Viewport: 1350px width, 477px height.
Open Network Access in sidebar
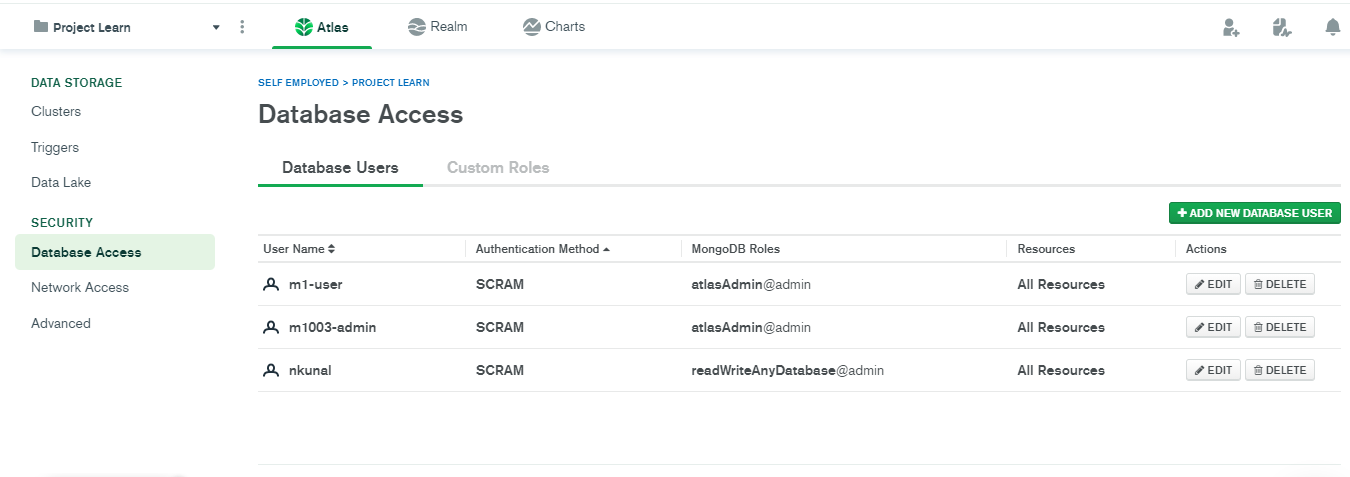[x=80, y=288]
